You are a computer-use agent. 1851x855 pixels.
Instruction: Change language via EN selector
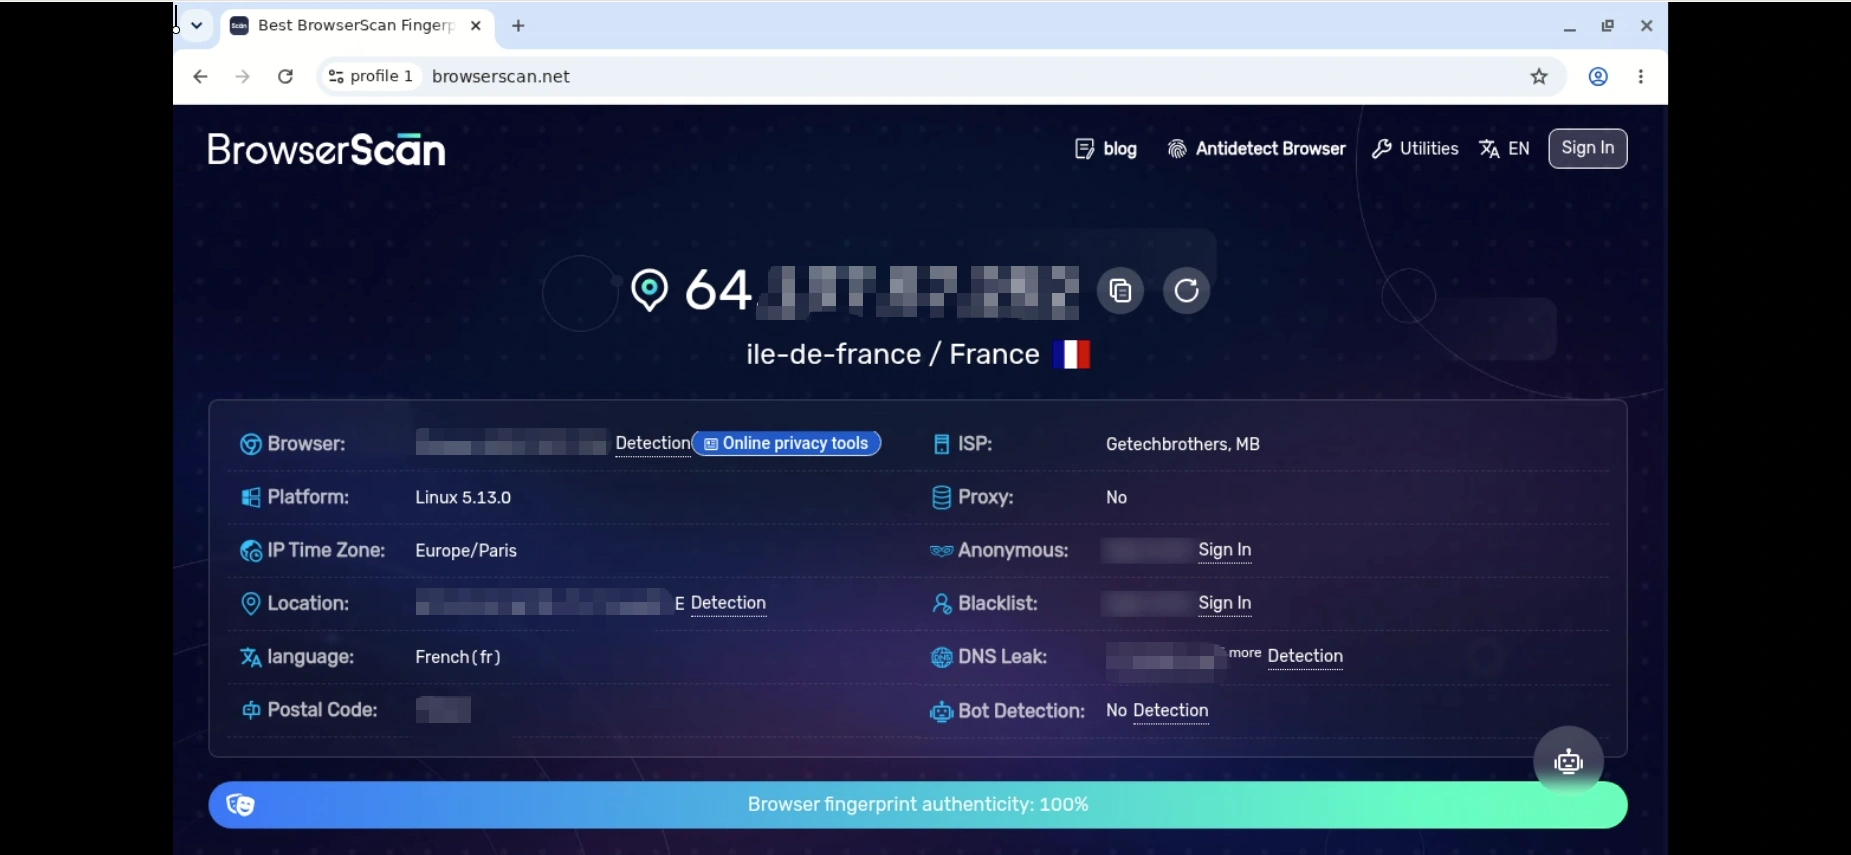[x=1504, y=149]
